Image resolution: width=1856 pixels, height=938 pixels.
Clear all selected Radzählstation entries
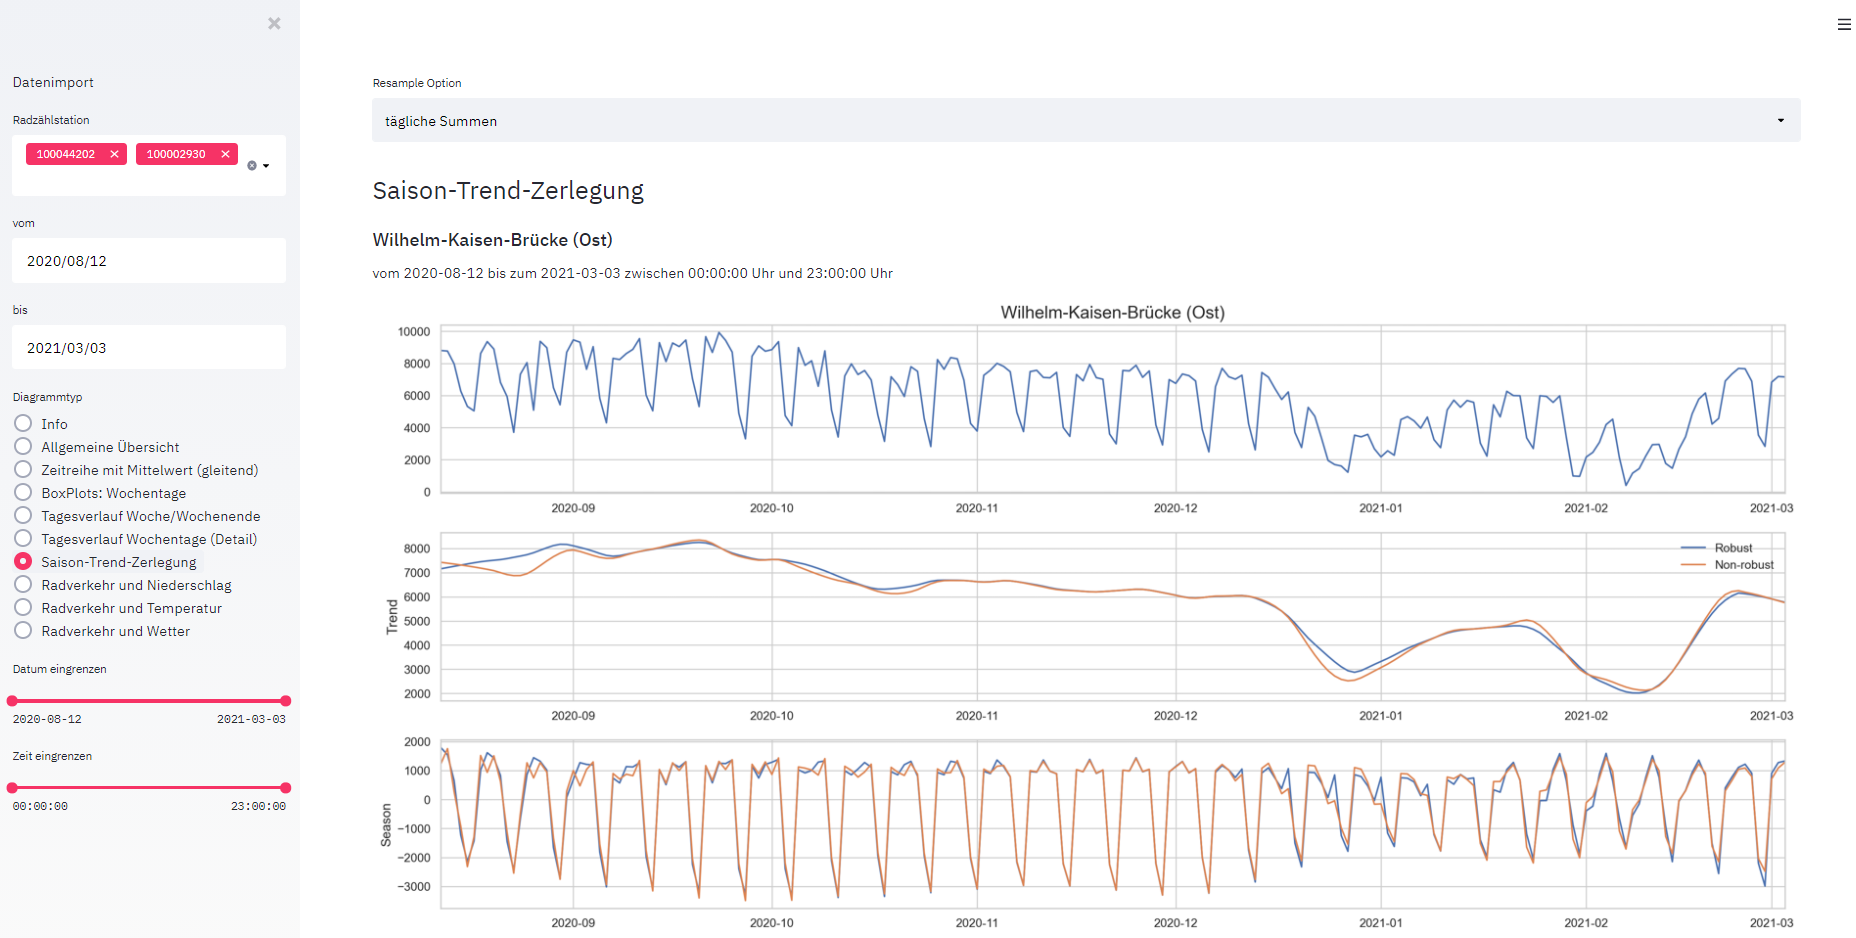click(252, 166)
